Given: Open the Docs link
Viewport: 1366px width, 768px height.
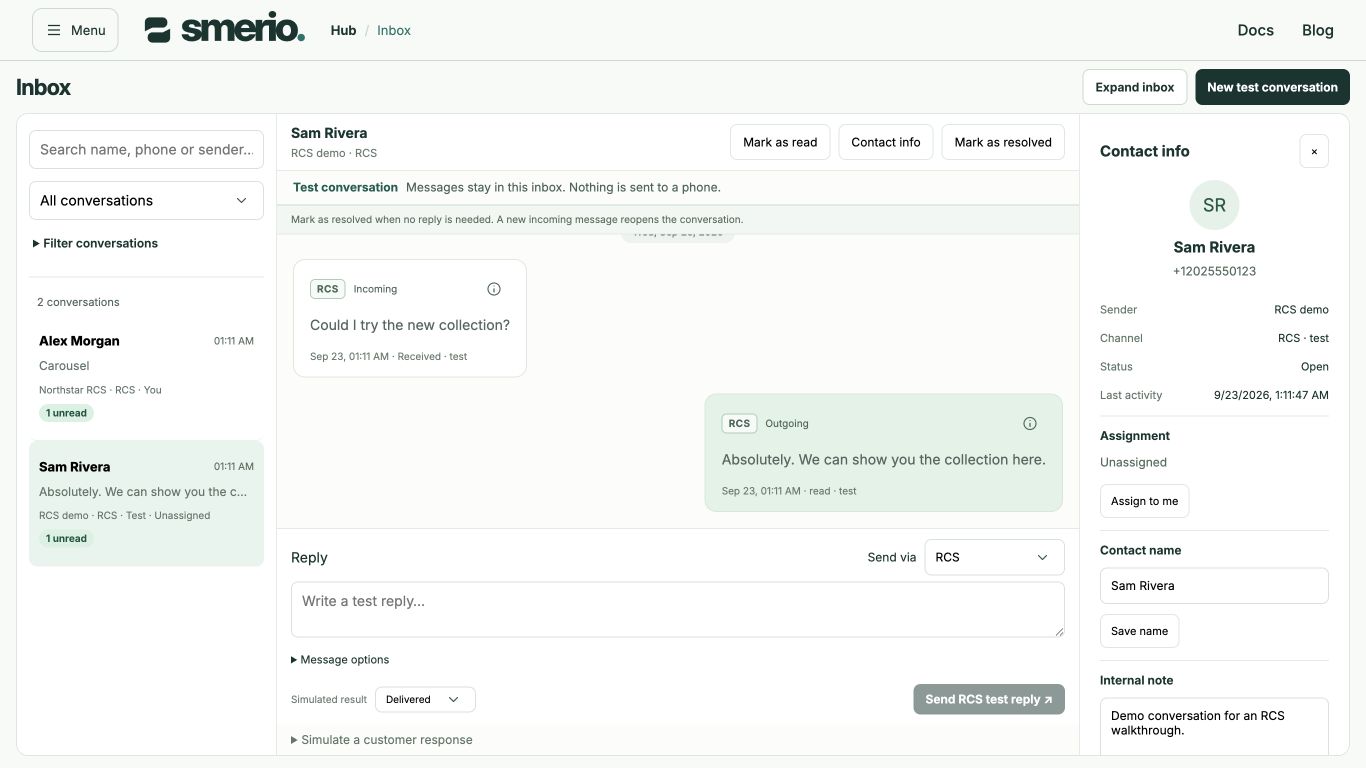Looking at the screenshot, I should [1255, 30].
